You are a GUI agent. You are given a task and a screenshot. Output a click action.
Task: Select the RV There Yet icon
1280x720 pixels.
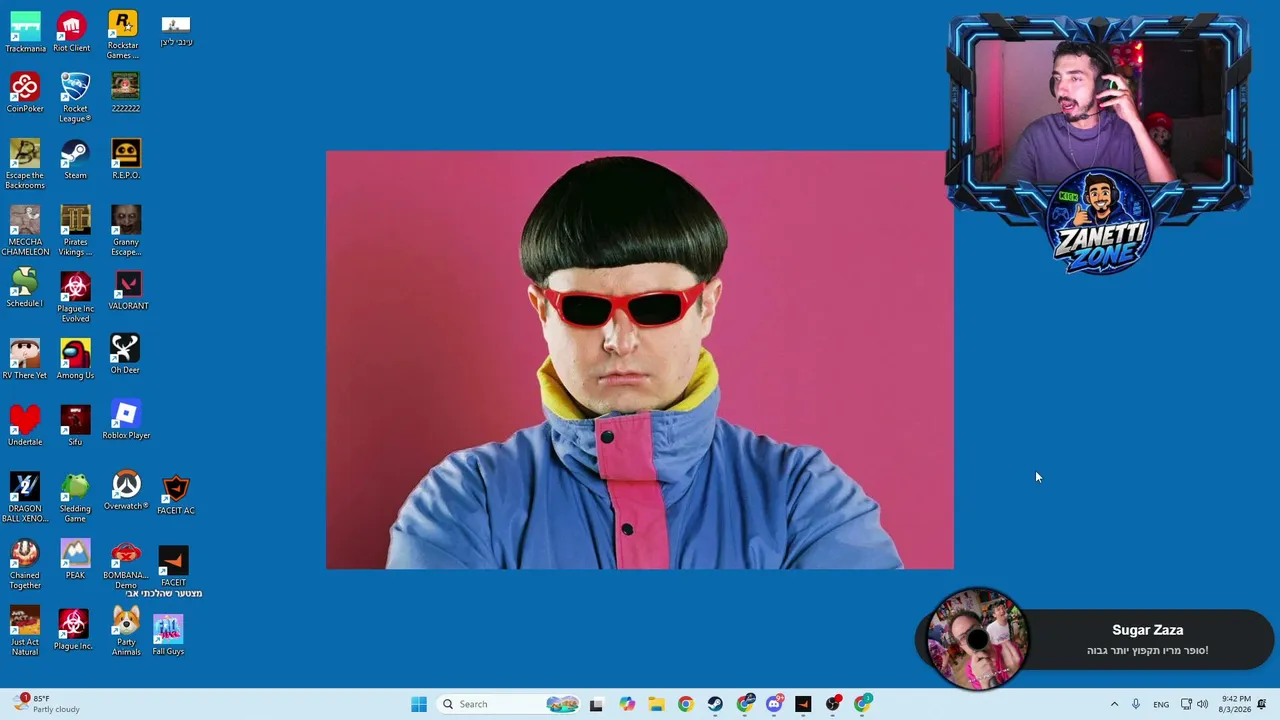[25, 358]
